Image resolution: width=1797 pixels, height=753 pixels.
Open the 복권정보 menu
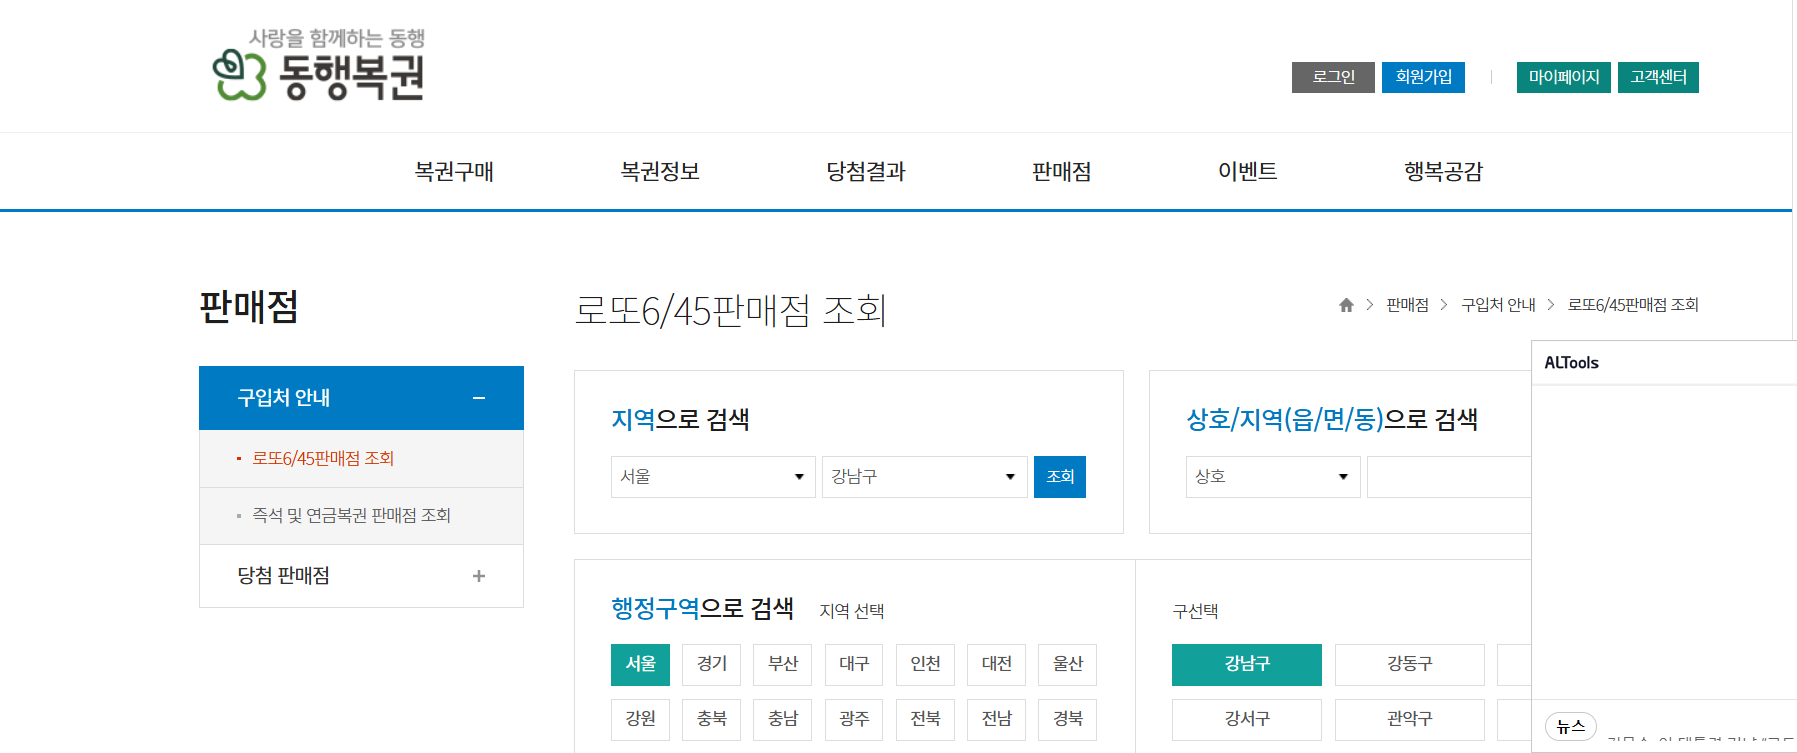[660, 172]
